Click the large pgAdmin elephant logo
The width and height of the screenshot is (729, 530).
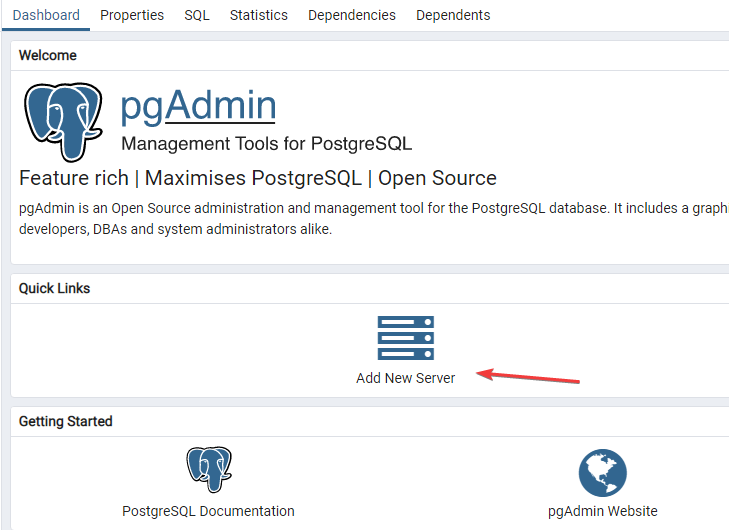click(x=63, y=122)
